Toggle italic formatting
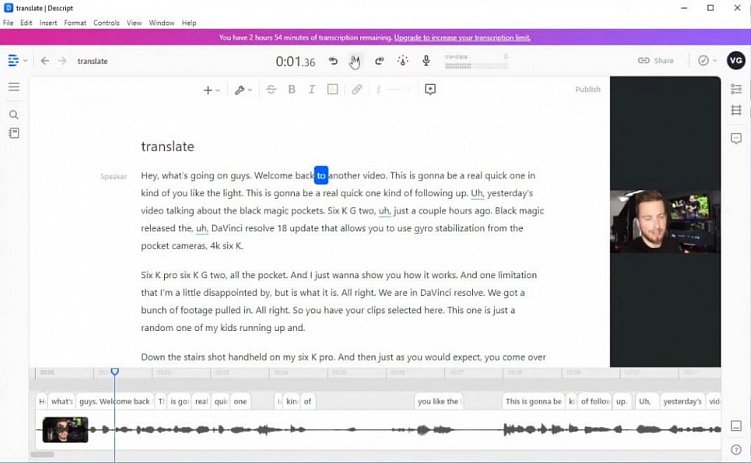The width and height of the screenshot is (751, 463). click(311, 90)
